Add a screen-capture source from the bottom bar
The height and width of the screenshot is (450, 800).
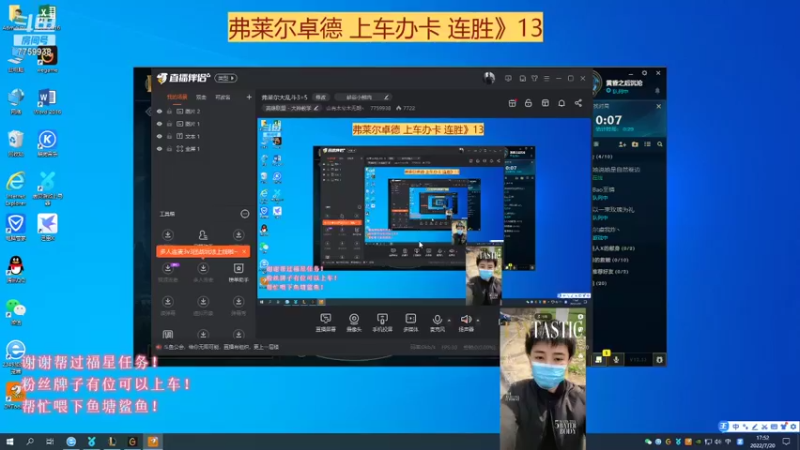326,322
